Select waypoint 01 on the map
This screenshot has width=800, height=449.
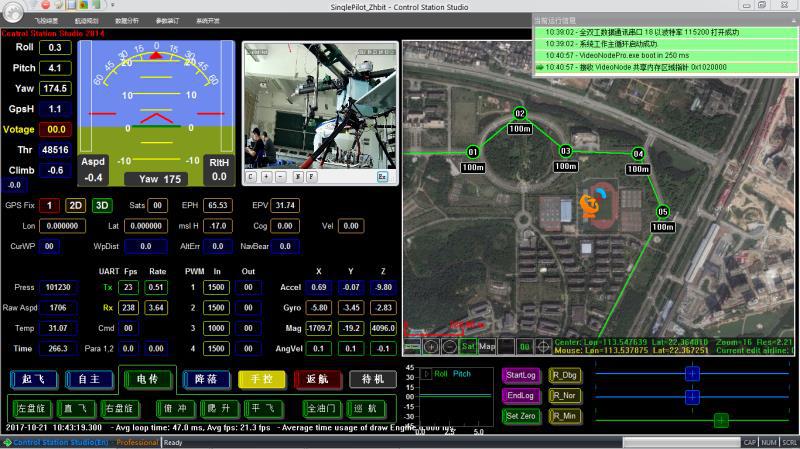[x=472, y=152]
